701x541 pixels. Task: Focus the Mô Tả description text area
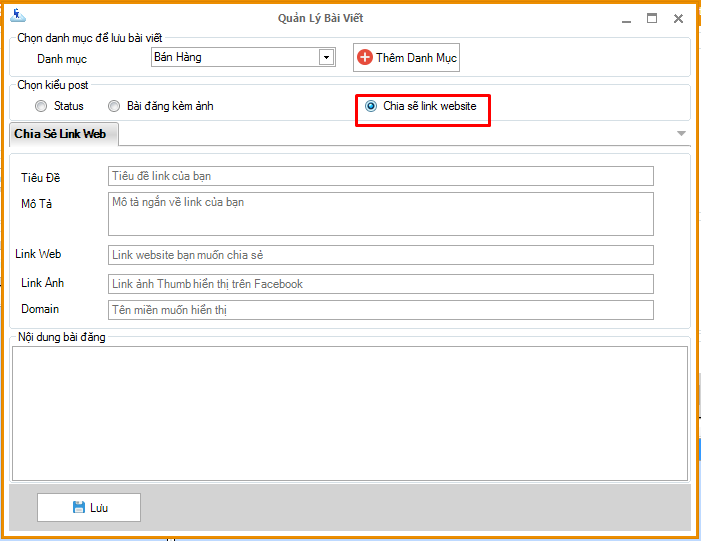(x=381, y=214)
